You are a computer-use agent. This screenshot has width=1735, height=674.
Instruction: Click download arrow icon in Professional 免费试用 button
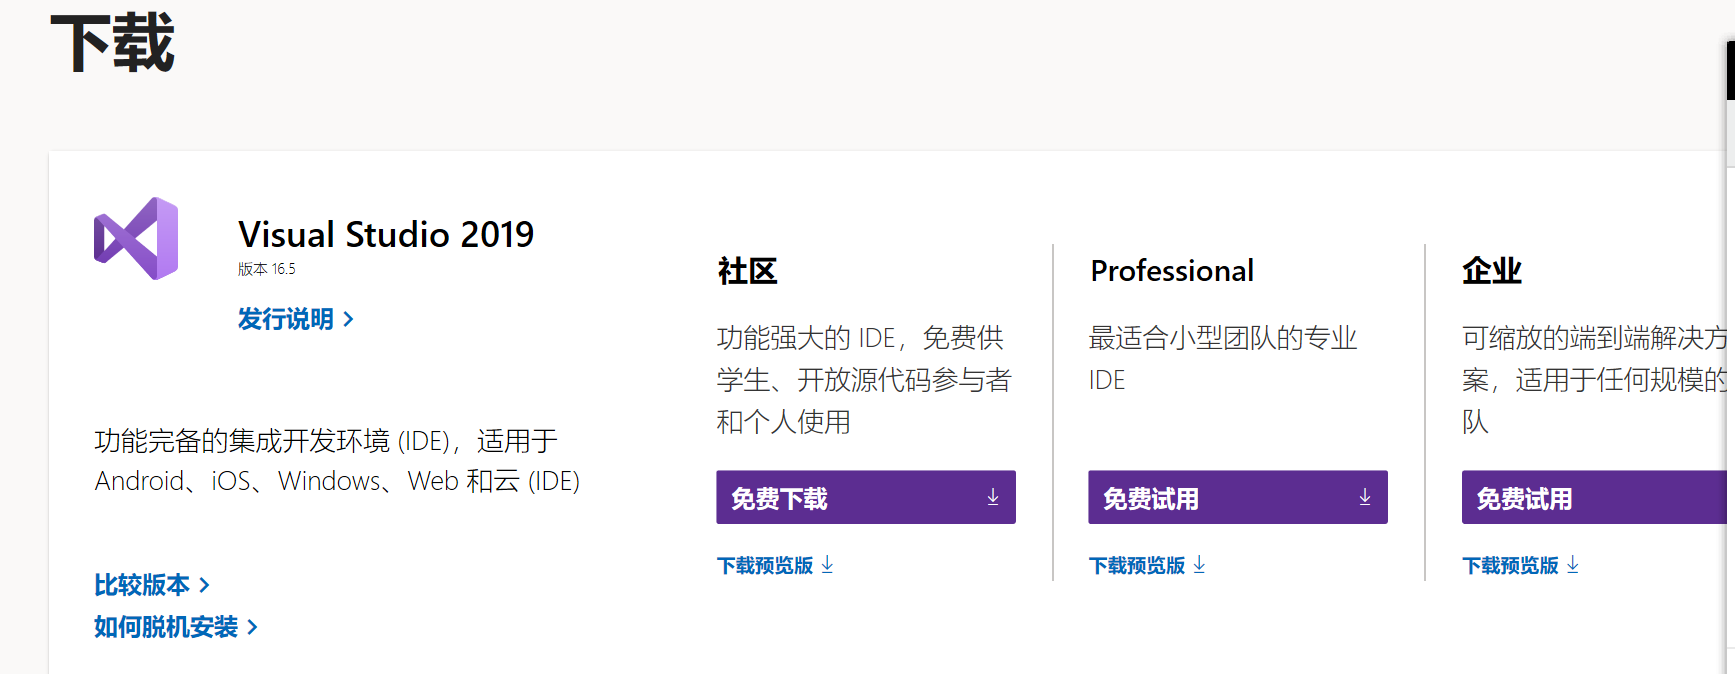[x=1365, y=497]
